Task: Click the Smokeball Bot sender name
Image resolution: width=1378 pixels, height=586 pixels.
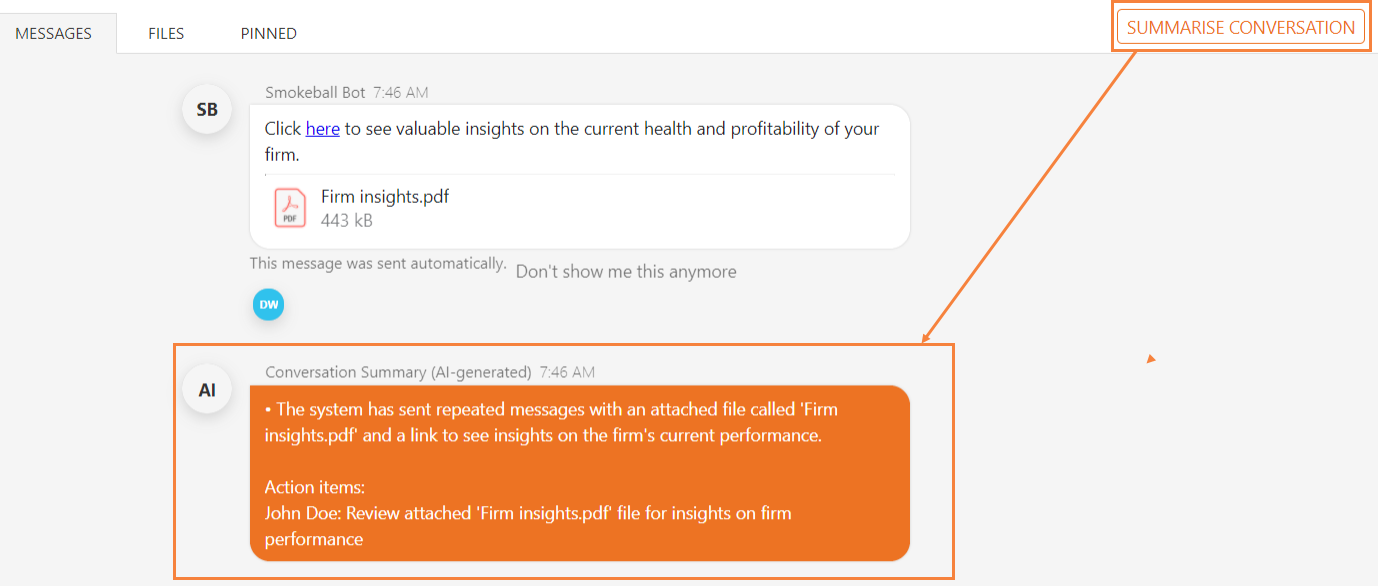Action: [x=315, y=92]
